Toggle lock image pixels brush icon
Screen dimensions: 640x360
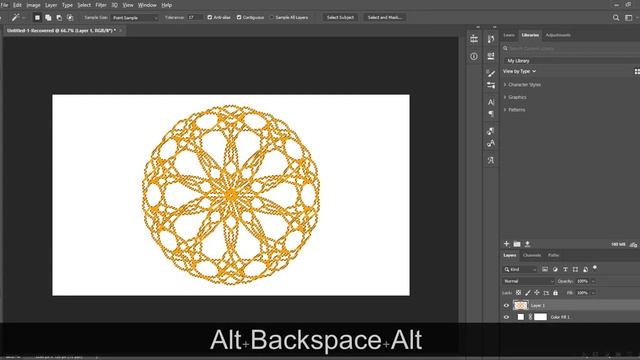pyautogui.click(x=528, y=293)
